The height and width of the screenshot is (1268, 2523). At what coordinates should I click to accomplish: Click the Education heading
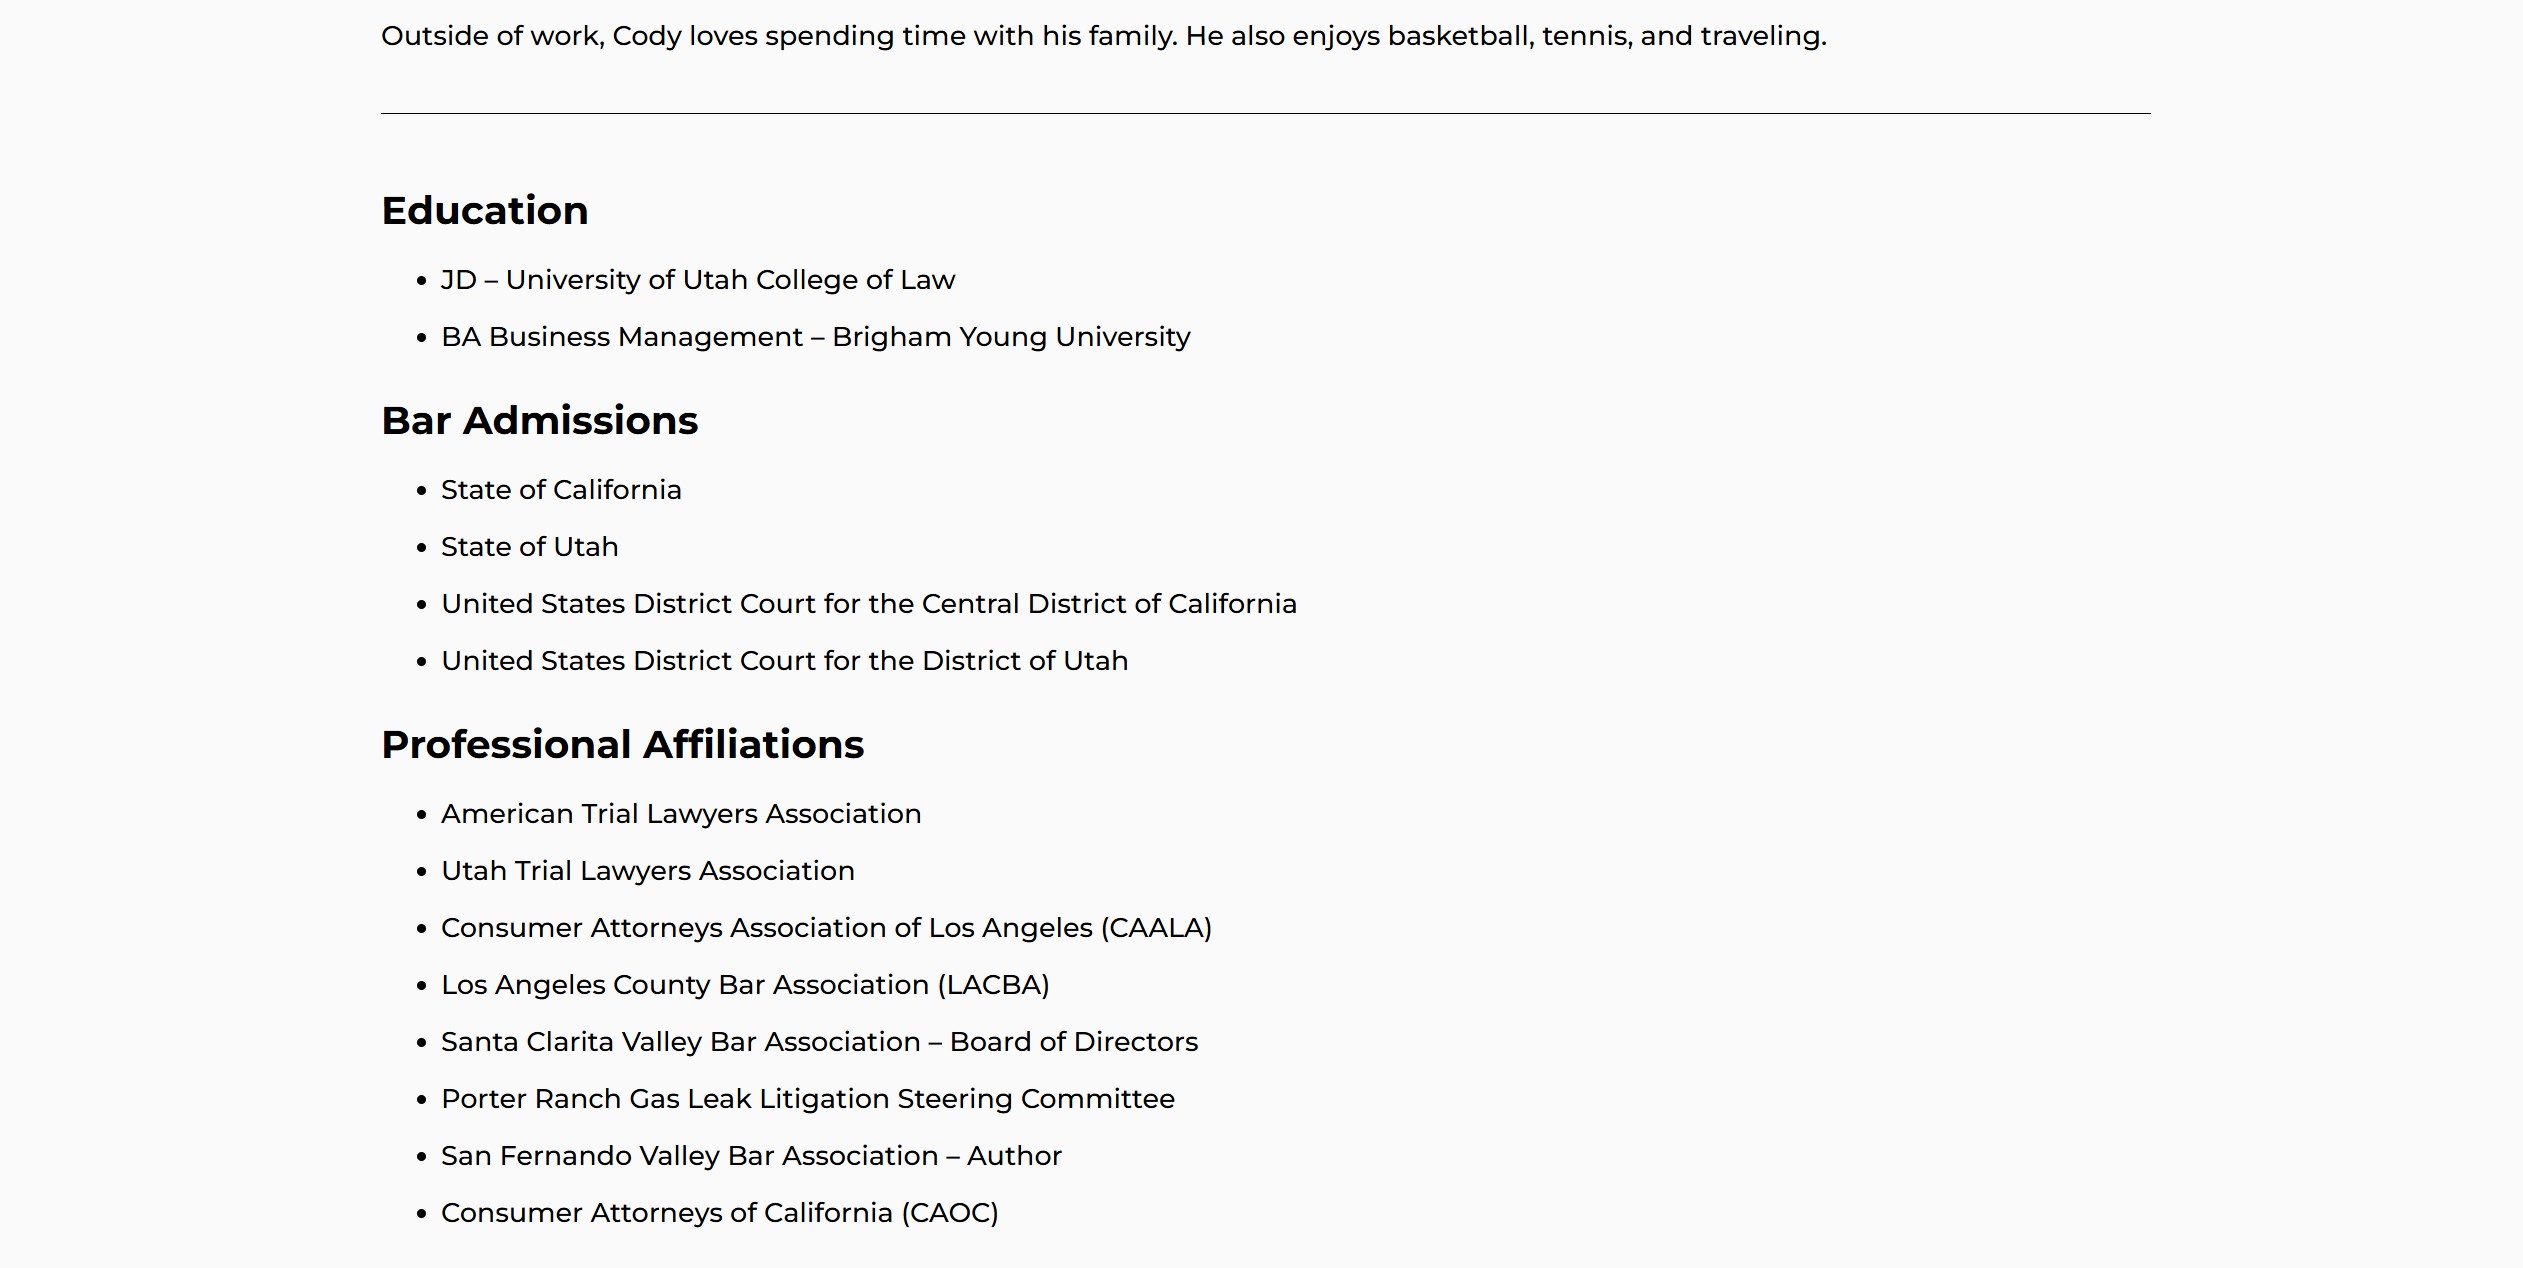(485, 211)
